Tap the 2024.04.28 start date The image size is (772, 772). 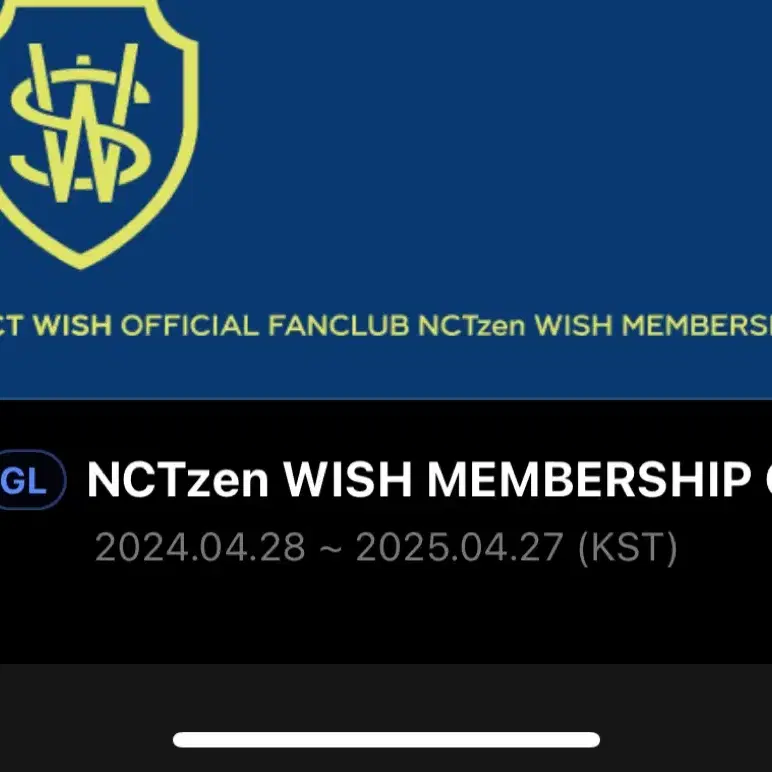point(200,547)
